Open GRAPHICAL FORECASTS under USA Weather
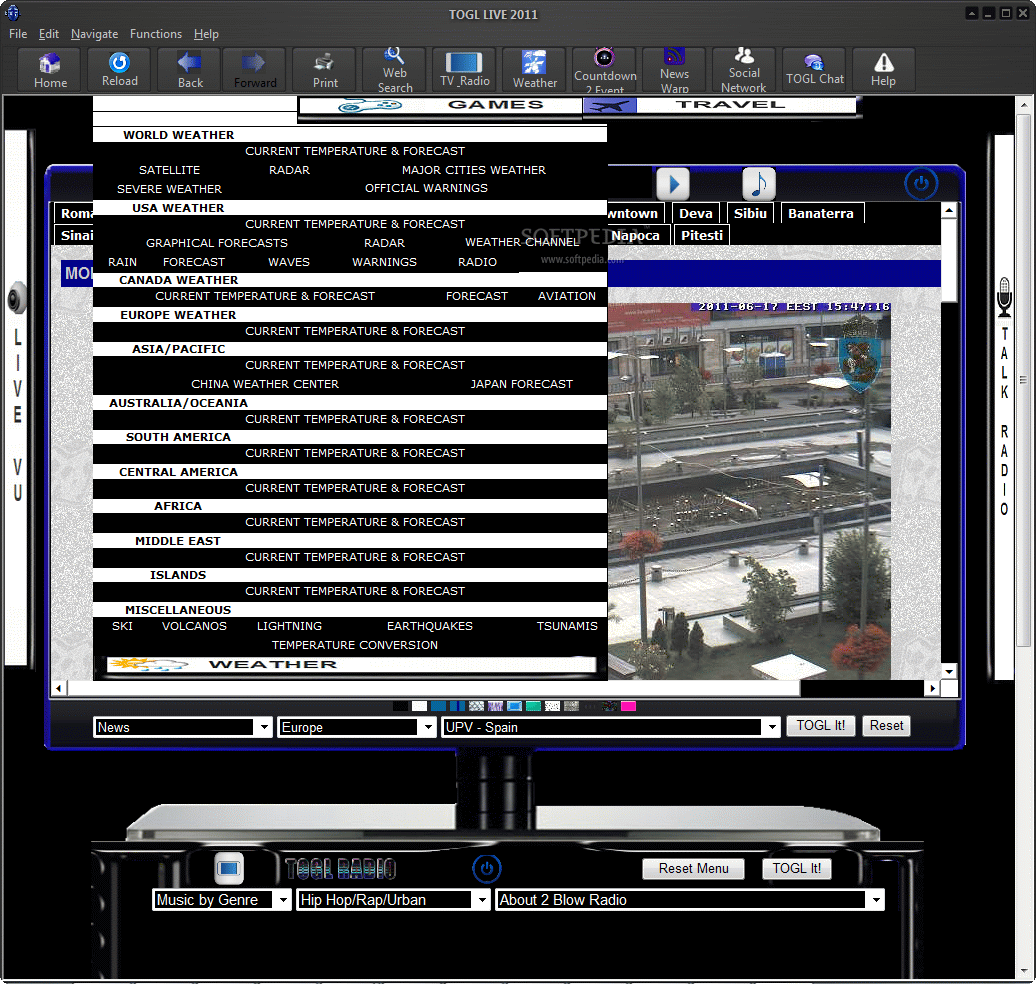The height and width of the screenshot is (984, 1036). point(217,243)
